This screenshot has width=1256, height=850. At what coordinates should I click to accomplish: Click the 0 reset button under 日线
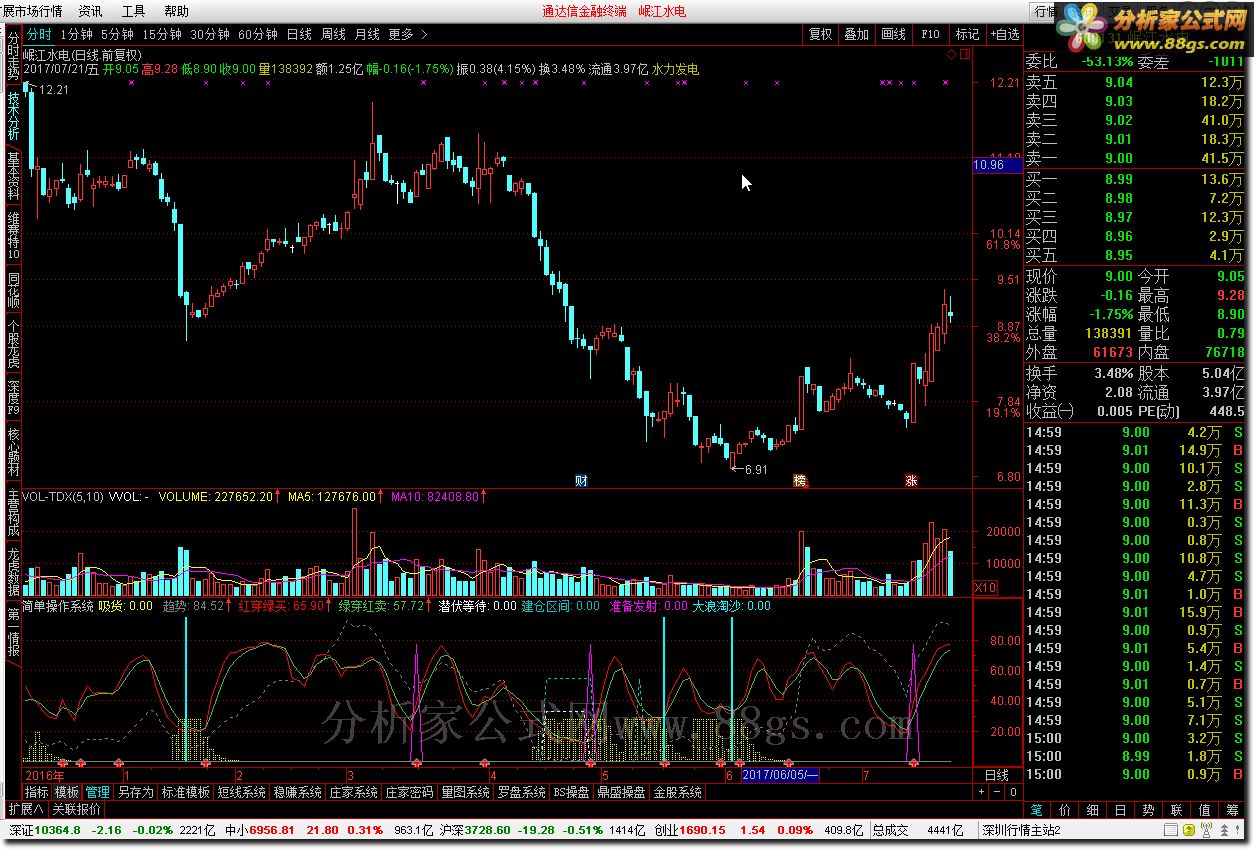(x=1012, y=792)
